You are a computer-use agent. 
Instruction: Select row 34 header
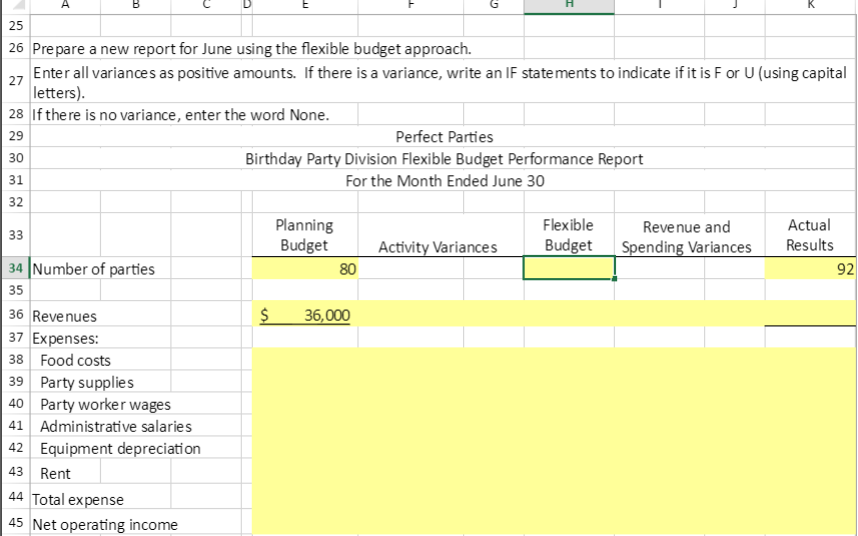coord(15,268)
